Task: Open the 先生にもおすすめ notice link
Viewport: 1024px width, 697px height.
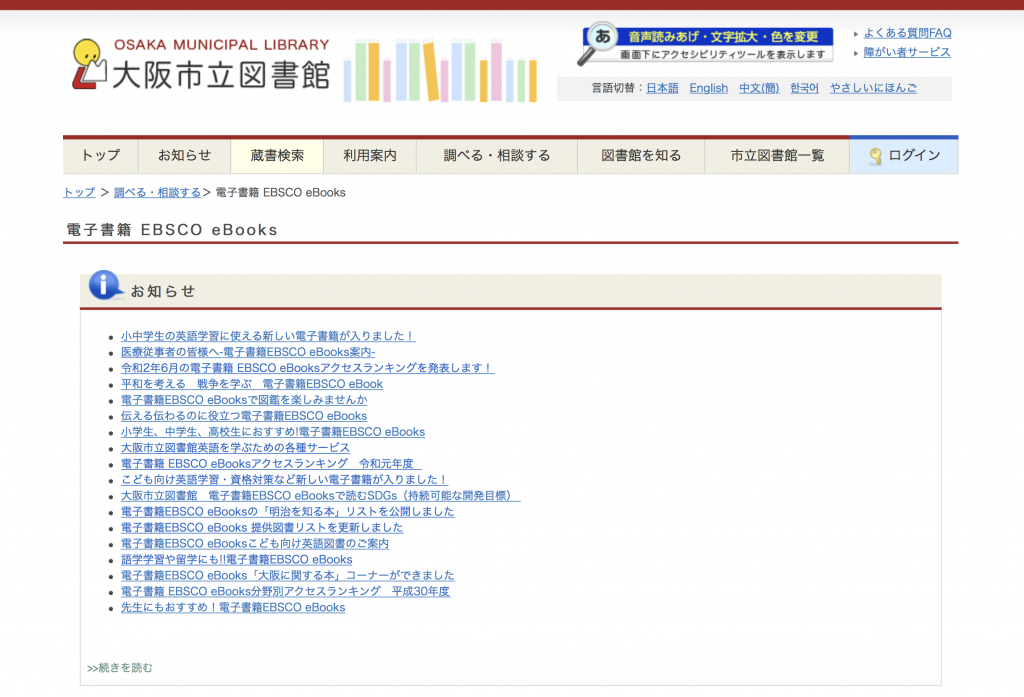Action: point(233,608)
